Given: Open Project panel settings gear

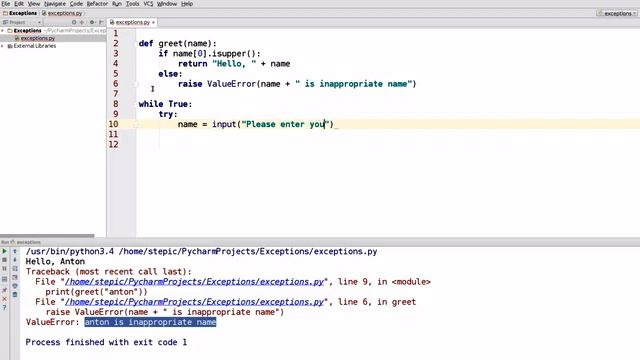Looking at the screenshot, I should 92,22.
